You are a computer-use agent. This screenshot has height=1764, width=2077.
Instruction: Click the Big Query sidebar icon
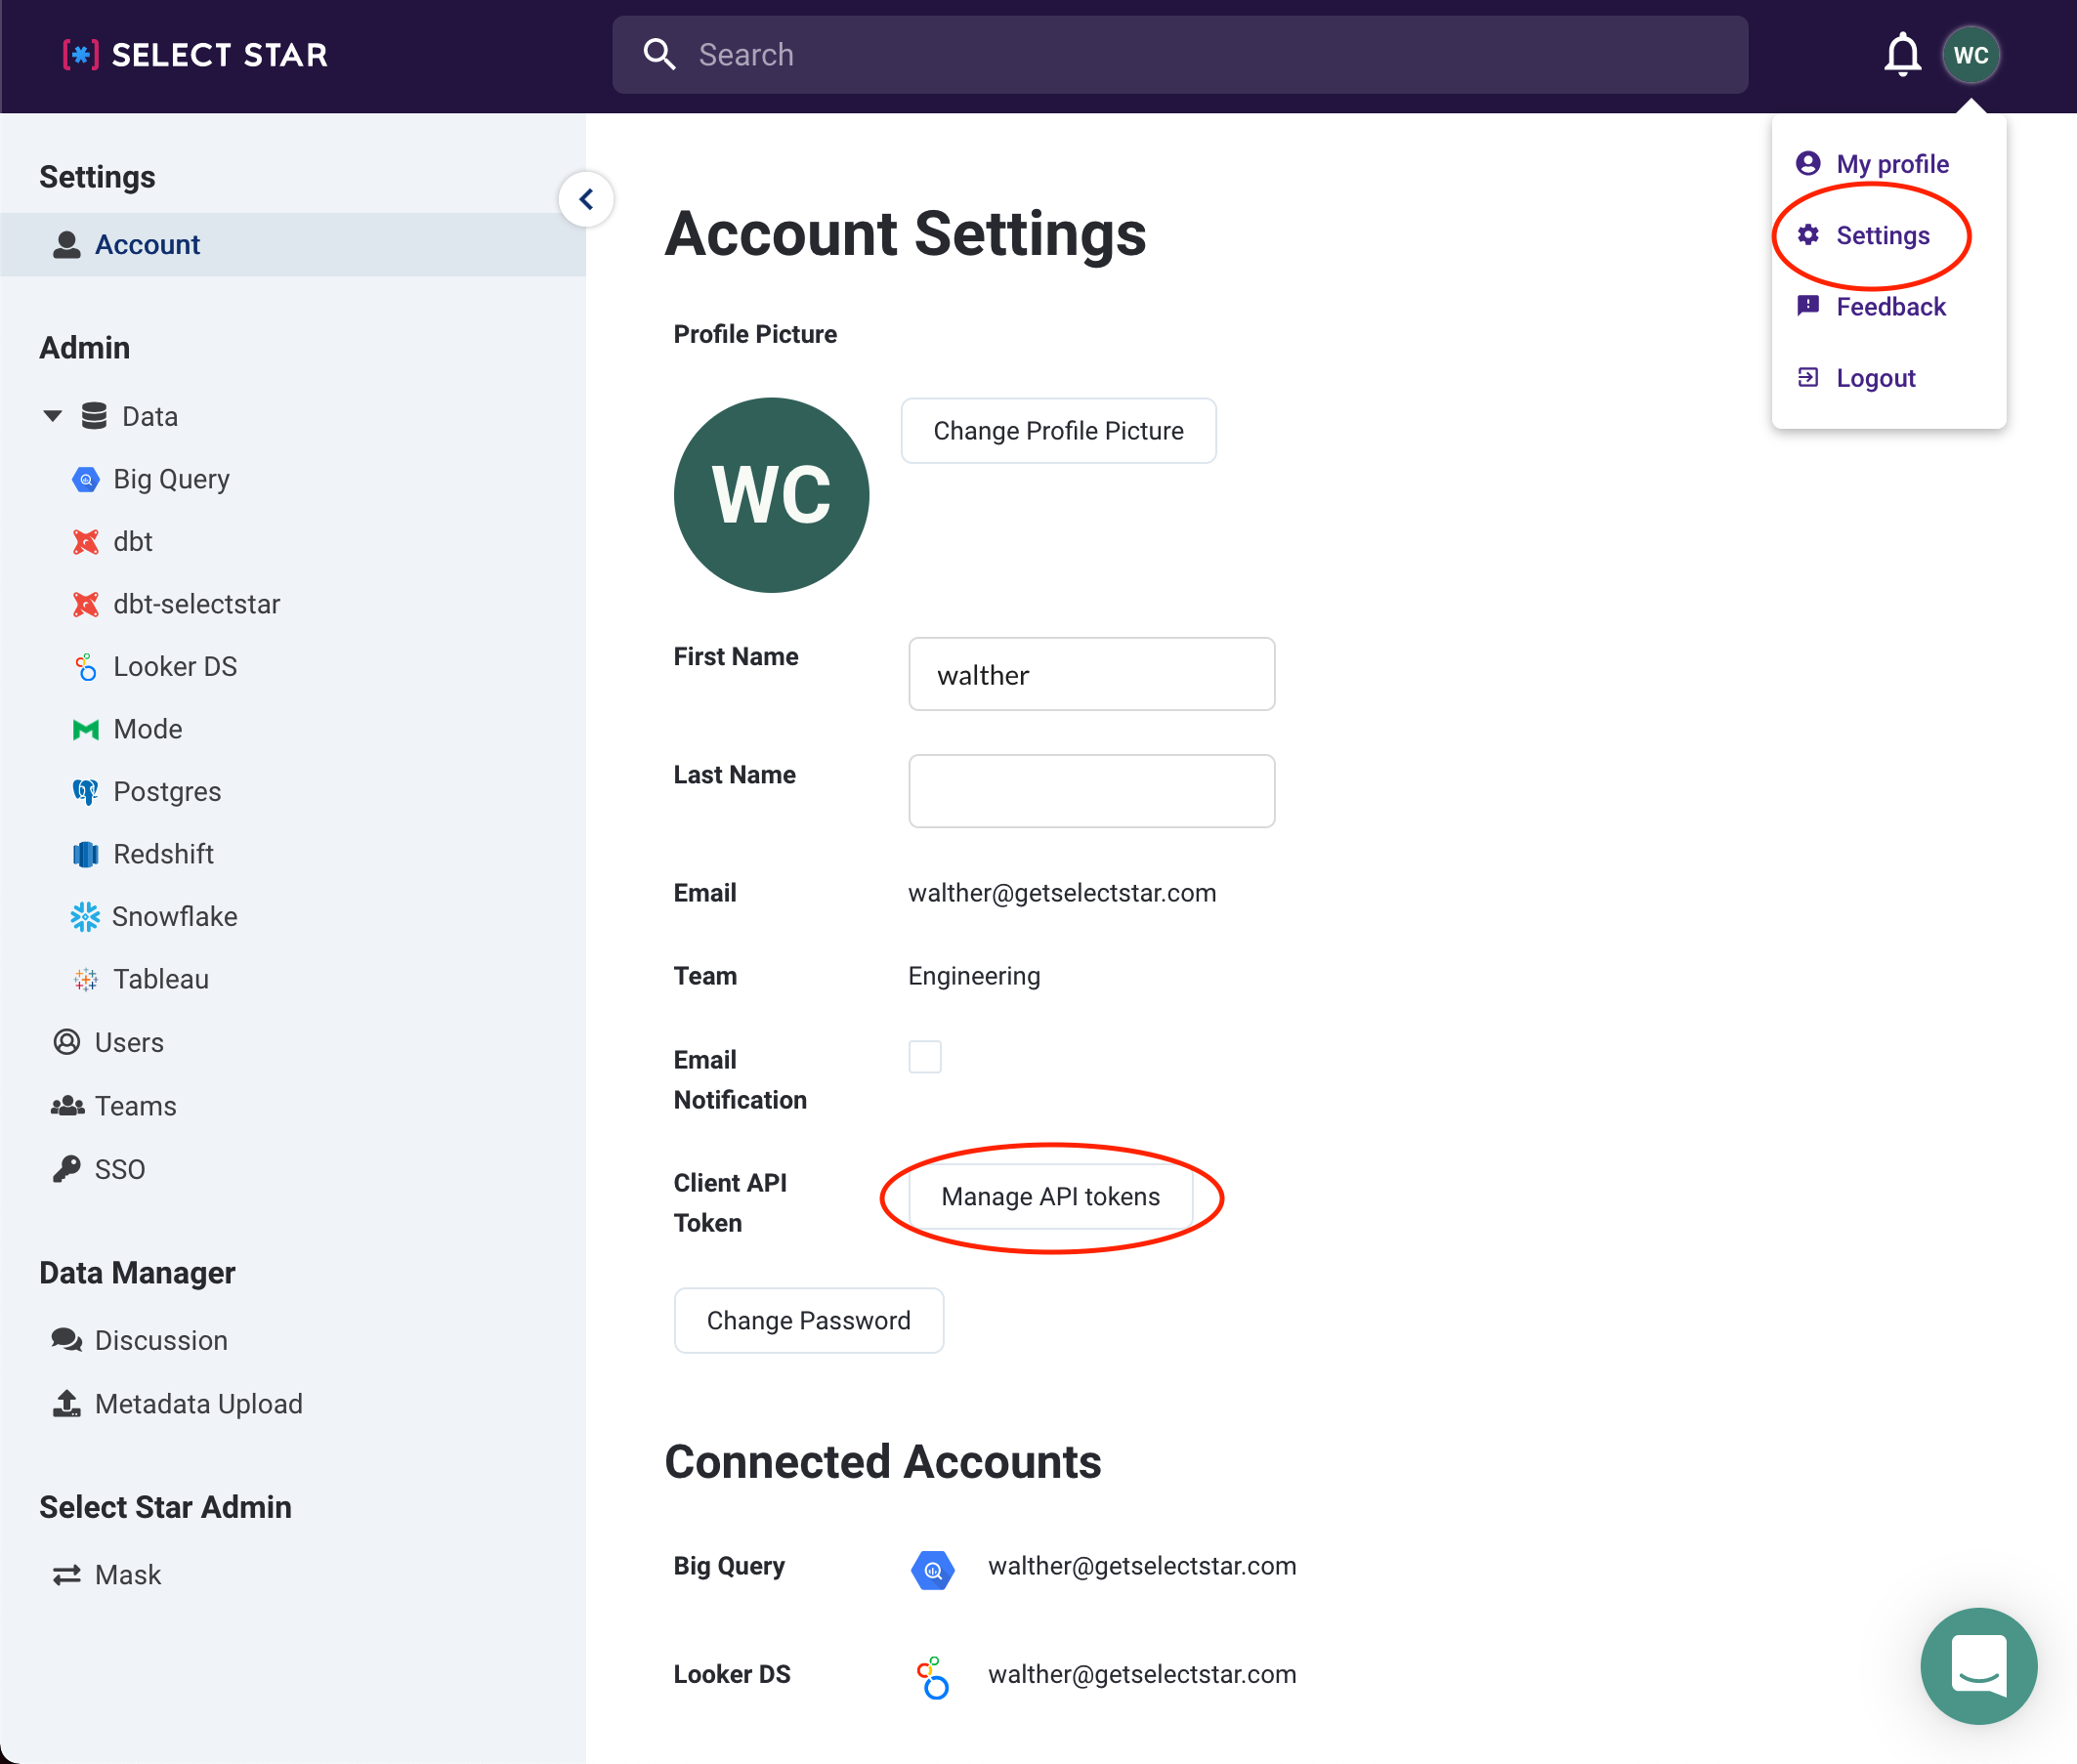(87, 479)
